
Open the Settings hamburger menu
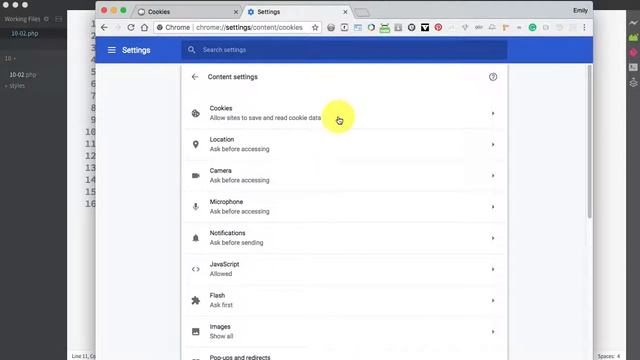[x=111, y=50]
